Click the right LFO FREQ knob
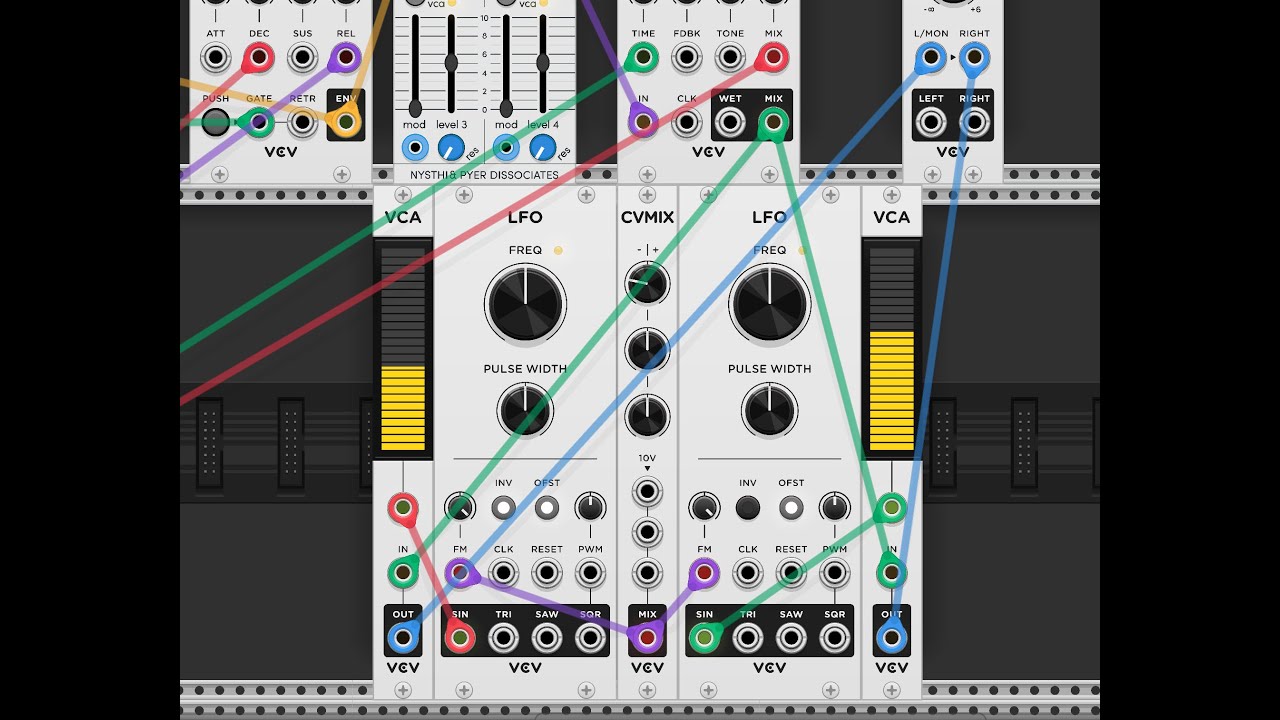This screenshot has width=1280, height=720. [769, 304]
